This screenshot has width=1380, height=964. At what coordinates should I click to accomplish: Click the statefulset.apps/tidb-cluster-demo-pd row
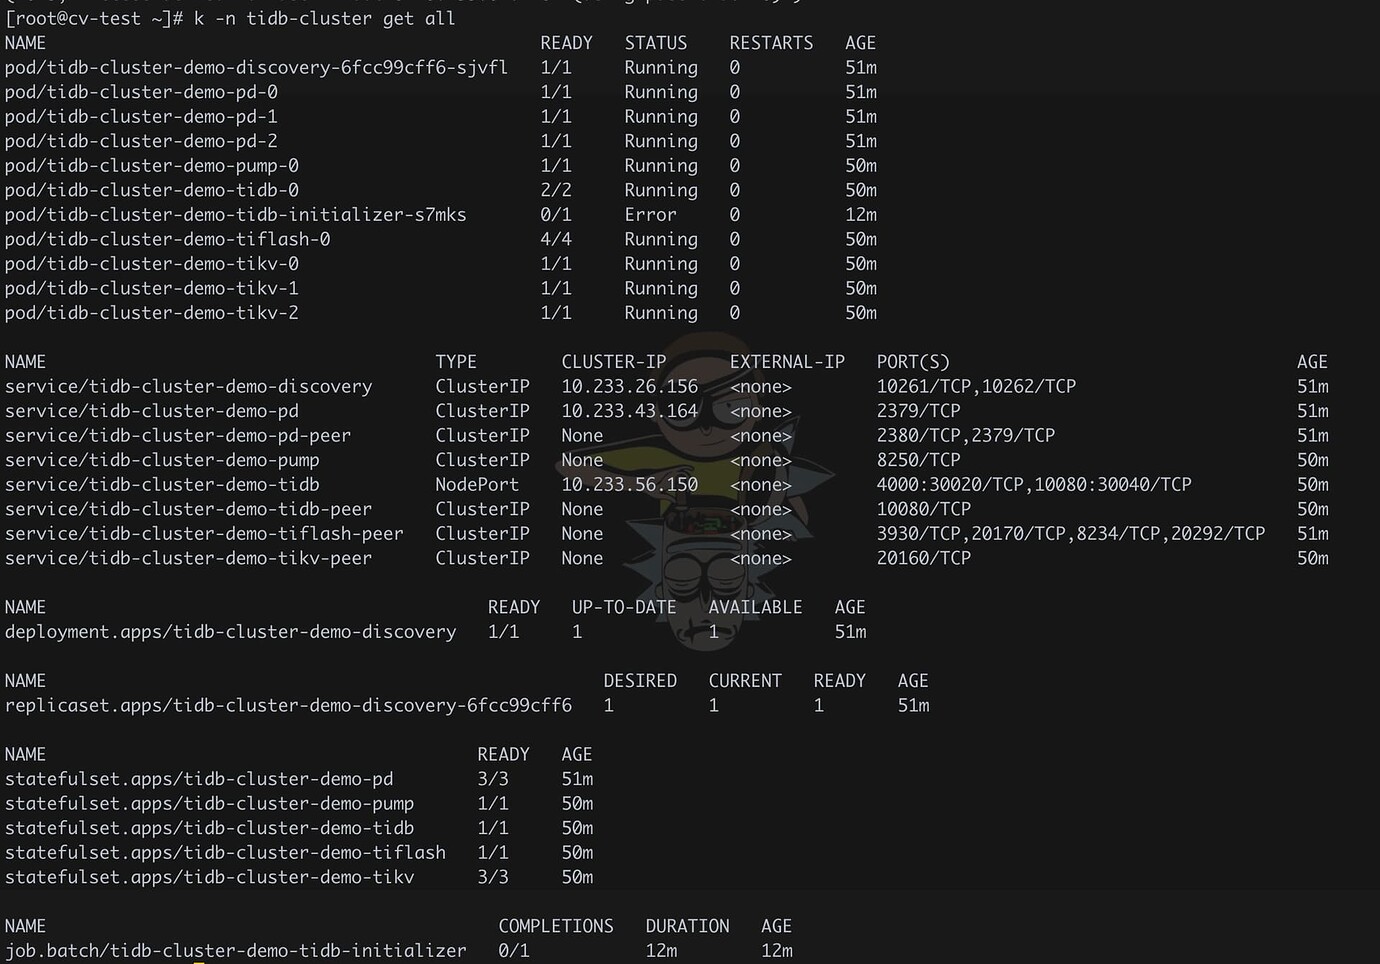pos(199,779)
